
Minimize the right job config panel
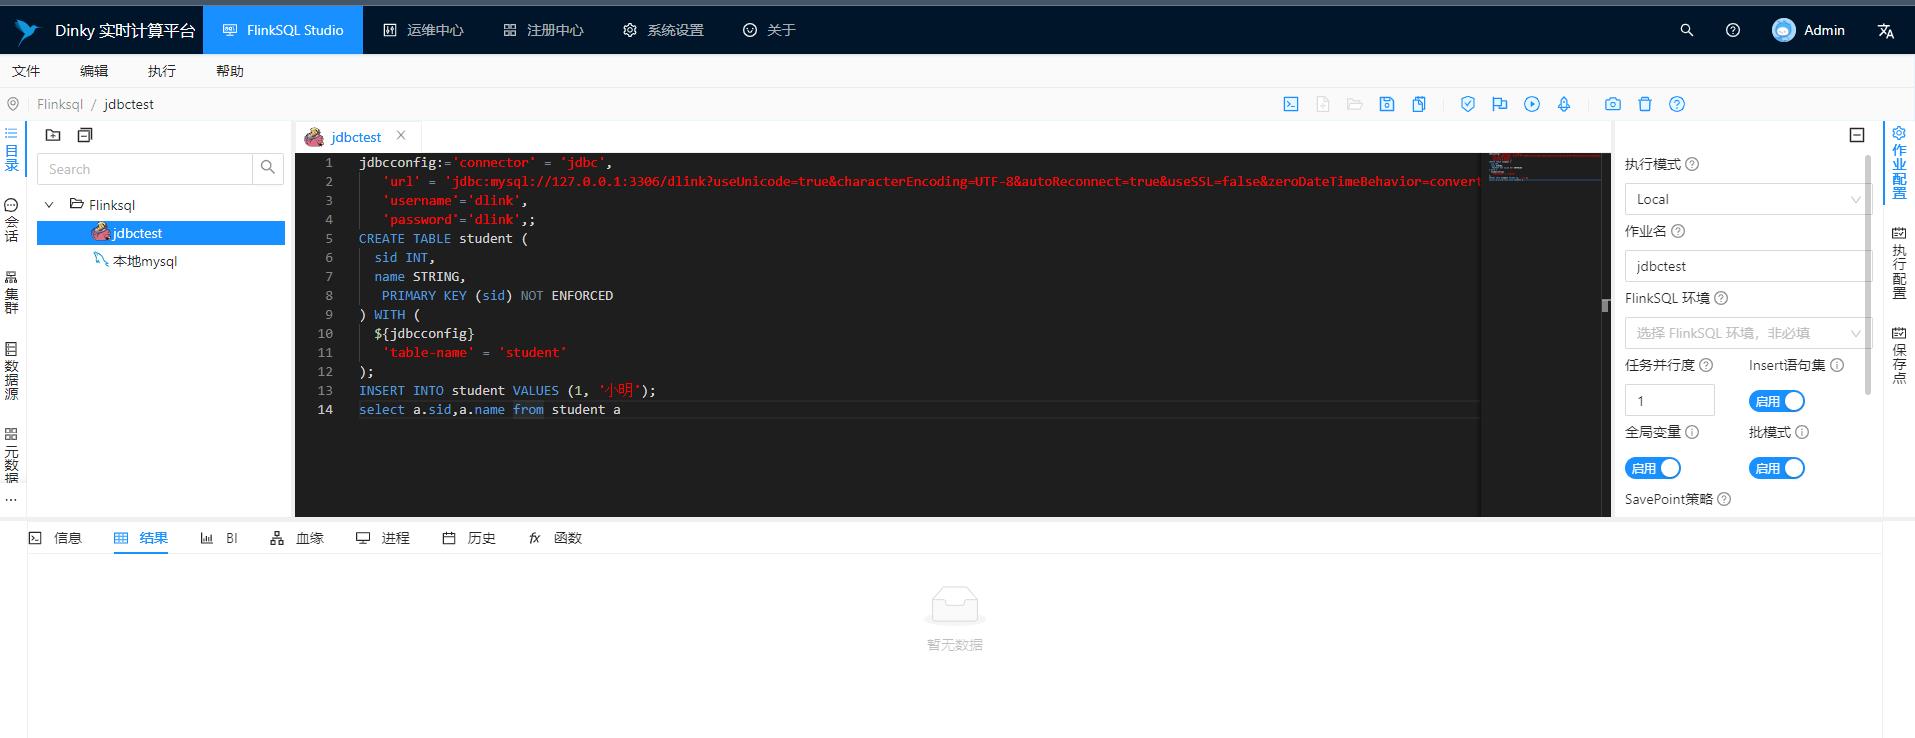[x=1857, y=135]
